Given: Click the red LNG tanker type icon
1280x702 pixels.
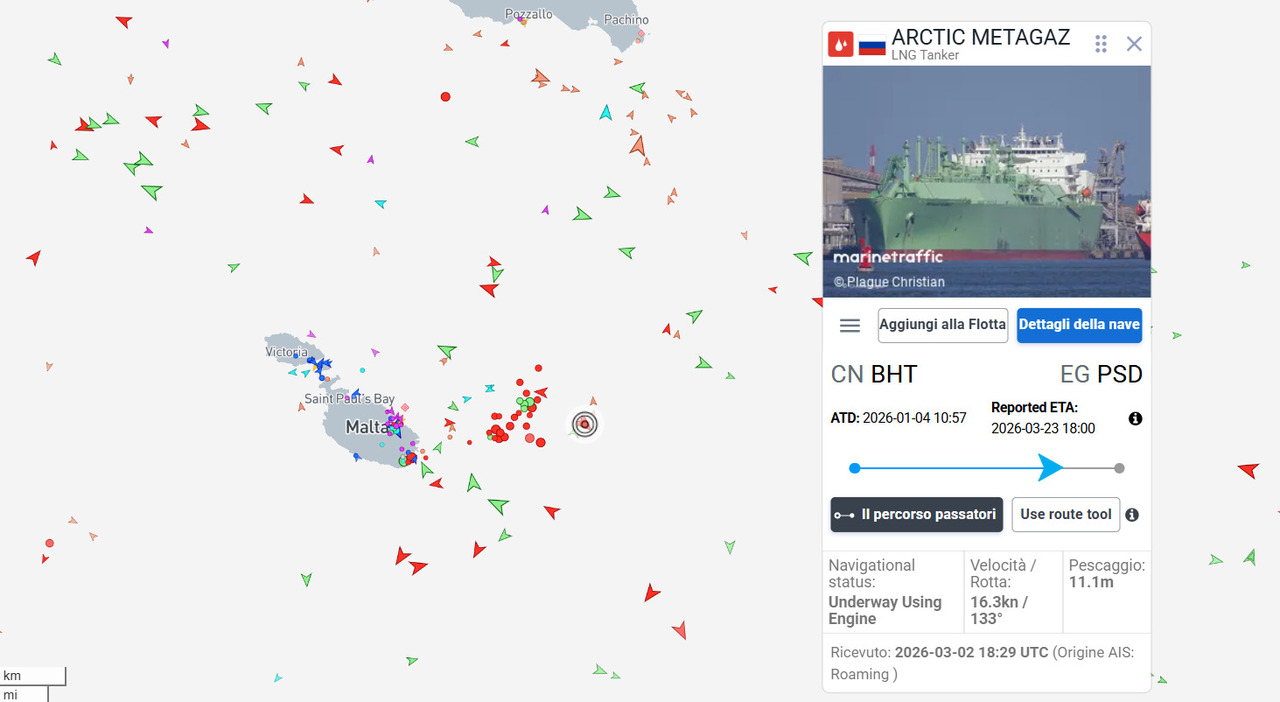Looking at the screenshot, I should click(x=840, y=44).
